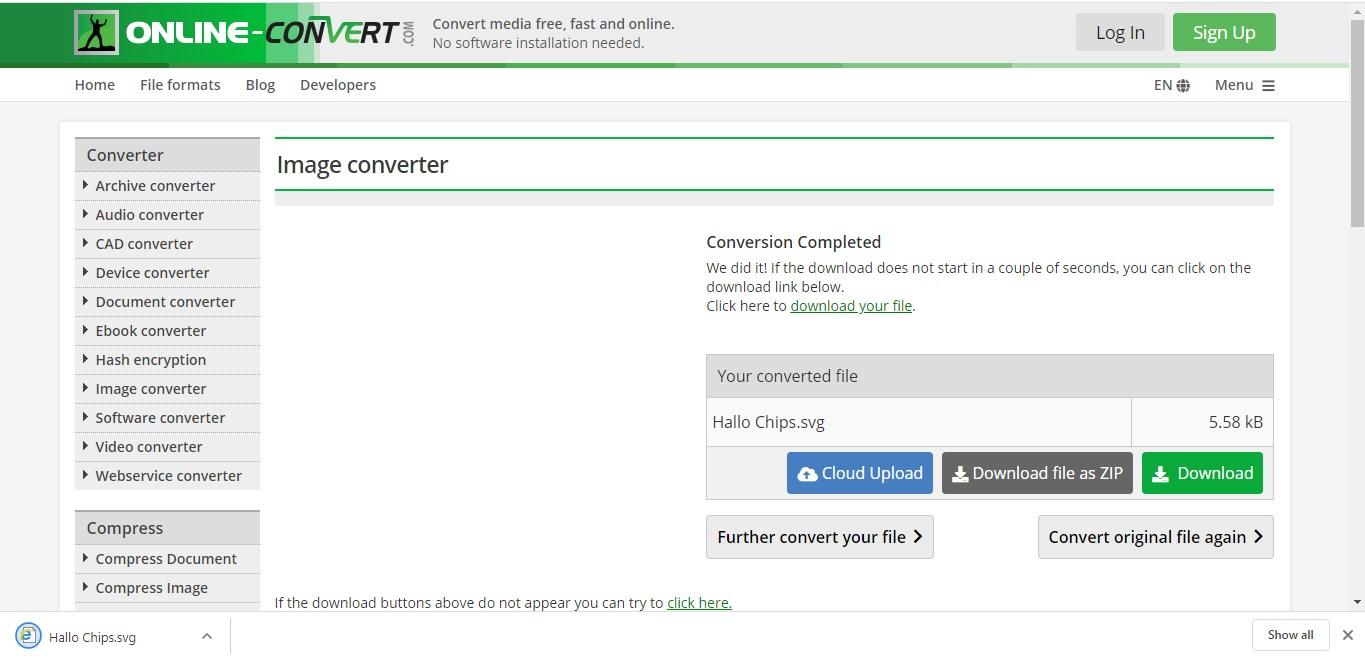Viewport: 1365px width, 659px height.
Task: Open options arrow for Hallo Chips.svg download
Action: coord(206,636)
